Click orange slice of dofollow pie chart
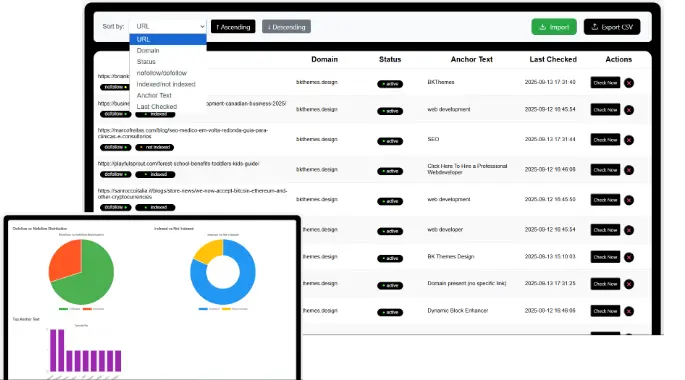 click(x=66, y=260)
